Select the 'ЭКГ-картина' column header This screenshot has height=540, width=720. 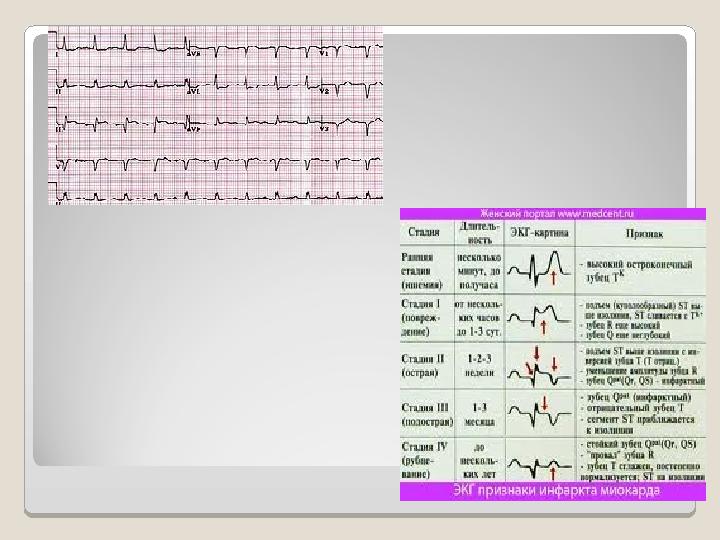[x=540, y=232]
